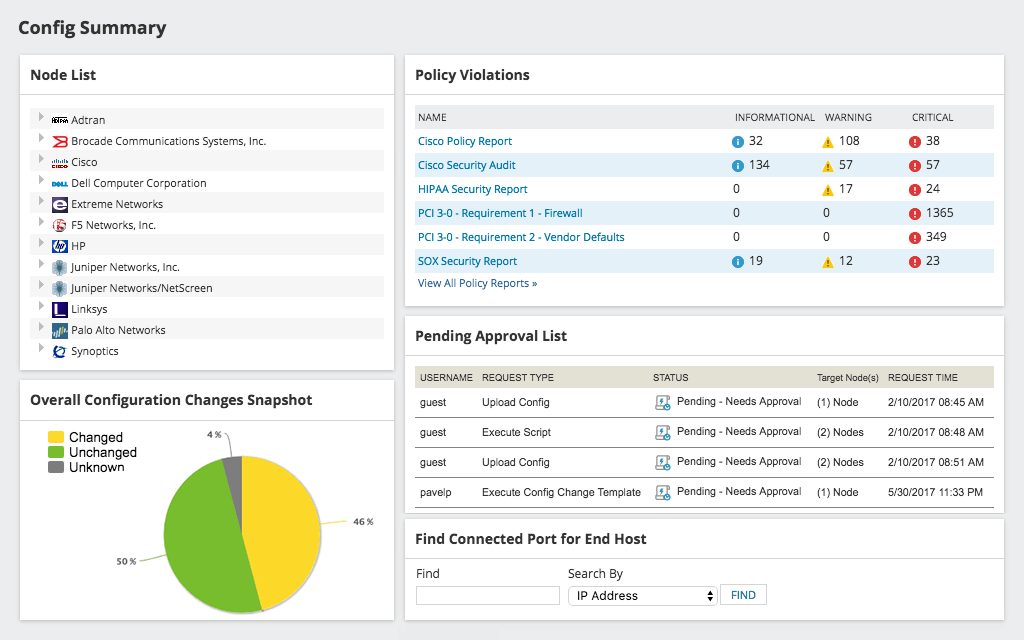Click the Linksys vendor icon
The image size is (1024, 640).
pos(57,309)
